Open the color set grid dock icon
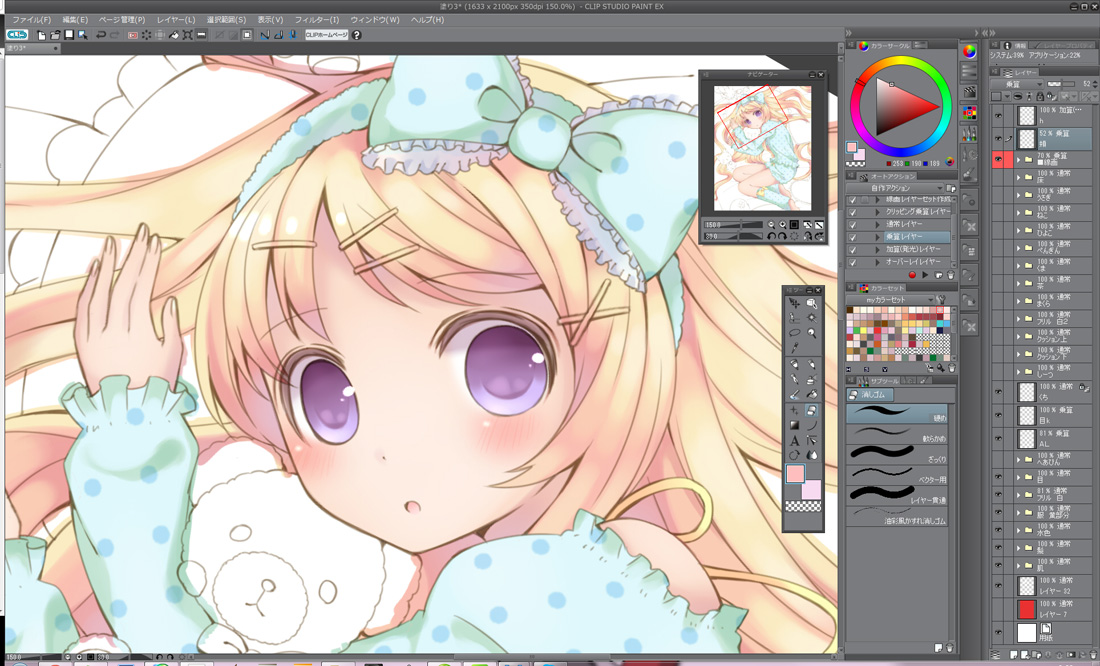 pyautogui.click(x=970, y=112)
